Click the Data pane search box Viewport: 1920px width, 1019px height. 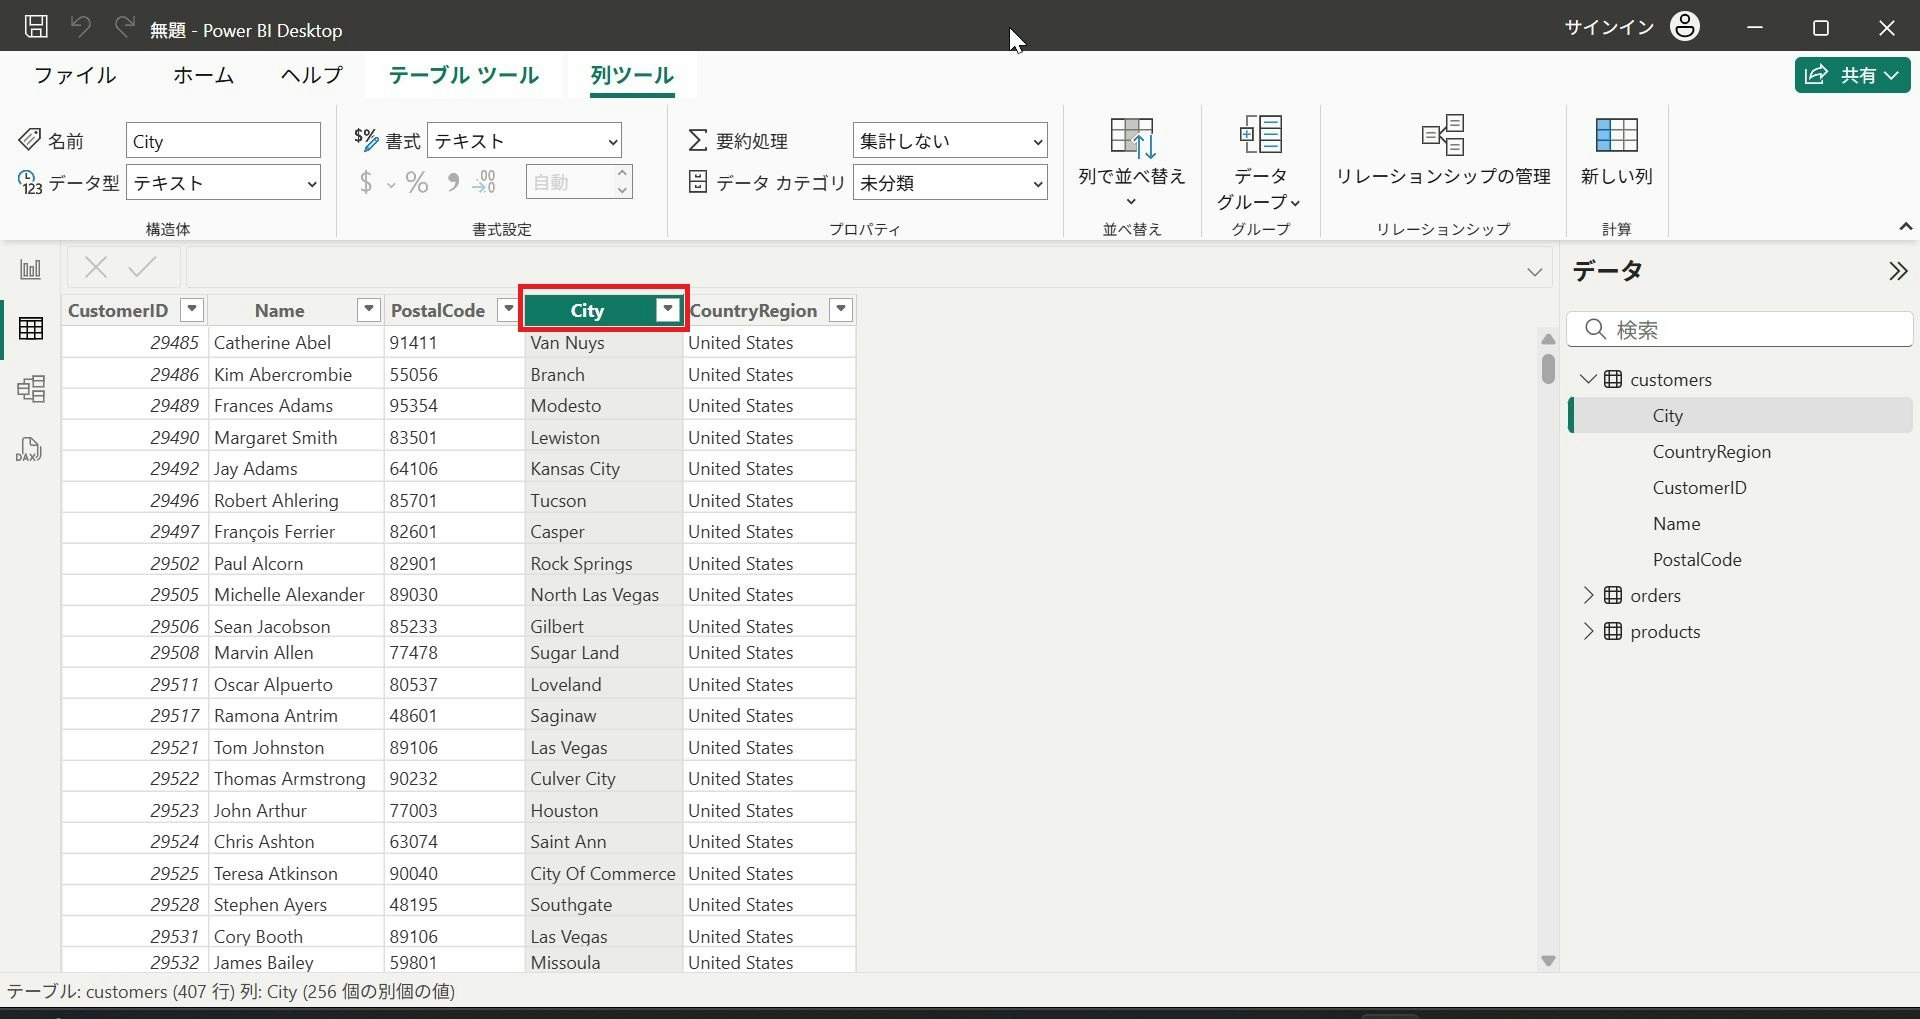click(x=1740, y=329)
